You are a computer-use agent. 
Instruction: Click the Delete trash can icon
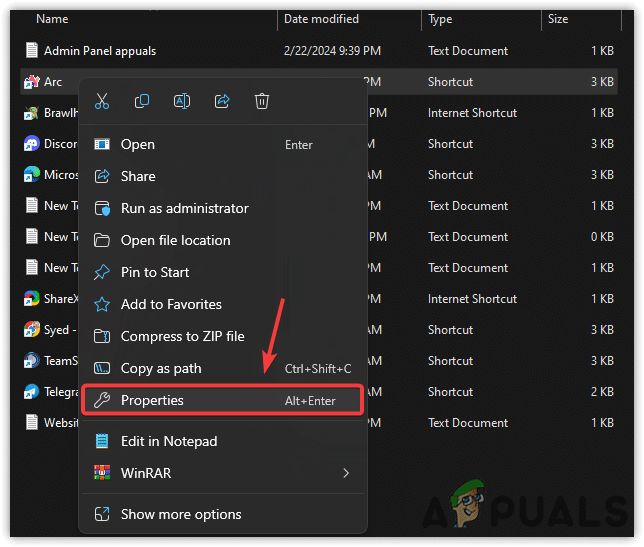coord(262,101)
